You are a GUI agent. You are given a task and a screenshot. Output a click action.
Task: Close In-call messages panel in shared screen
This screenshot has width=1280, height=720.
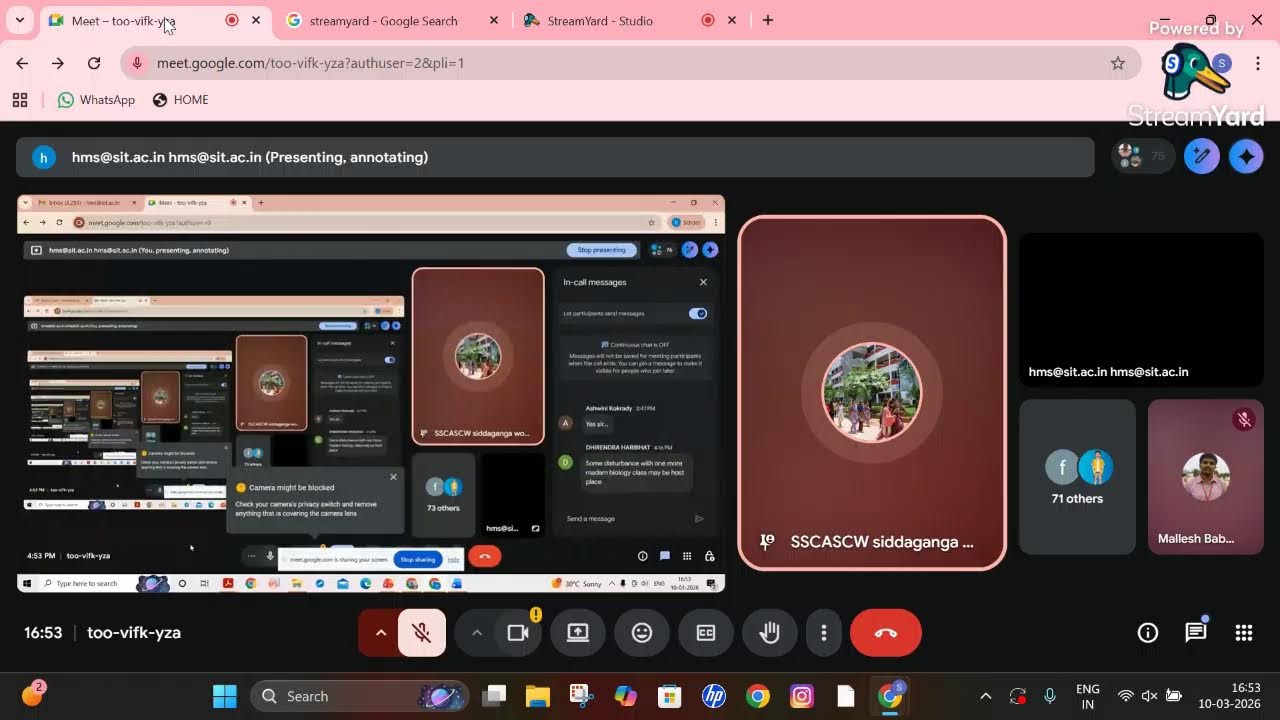coord(703,282)
